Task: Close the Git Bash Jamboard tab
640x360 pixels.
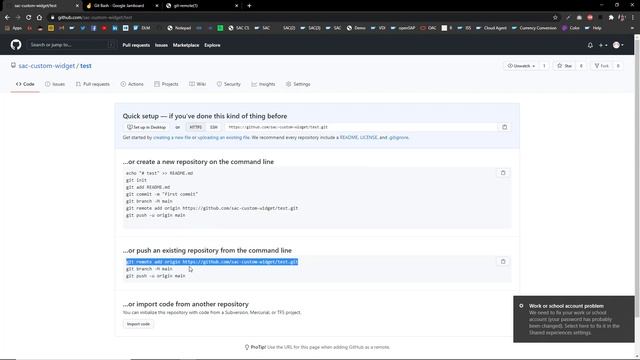Action: pos(157,6)
